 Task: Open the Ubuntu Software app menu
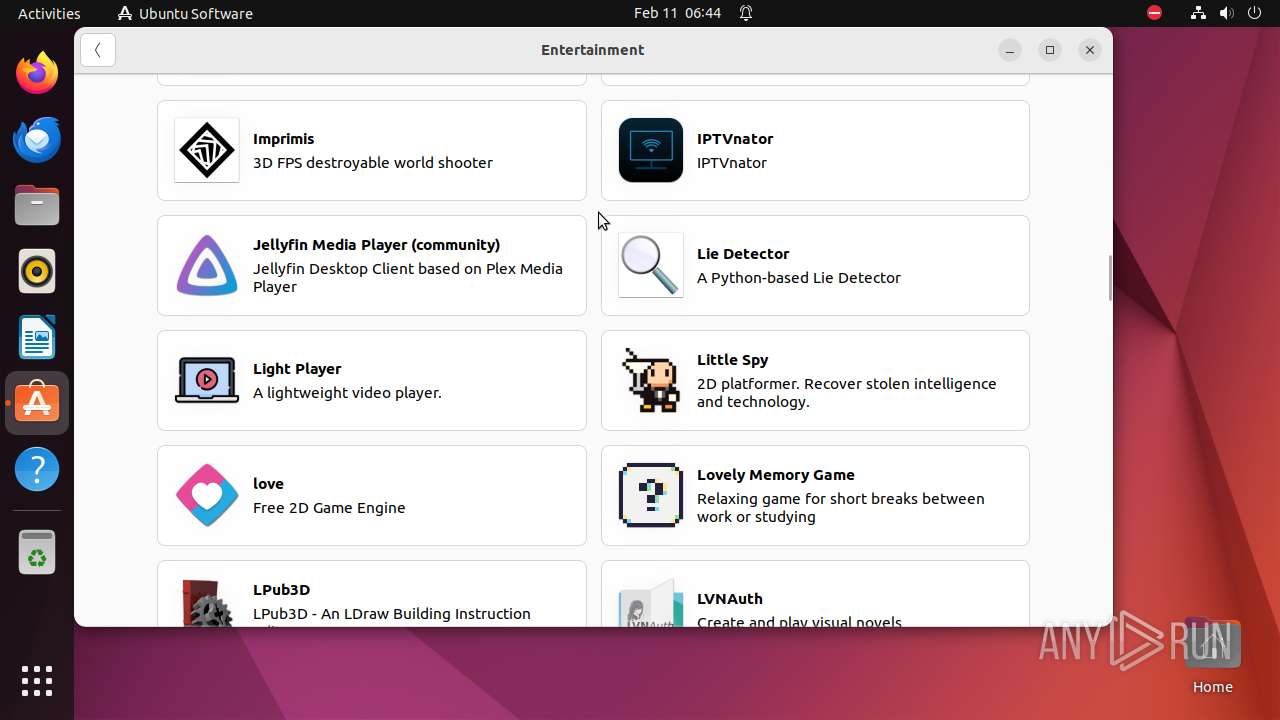tap(185, 13)
